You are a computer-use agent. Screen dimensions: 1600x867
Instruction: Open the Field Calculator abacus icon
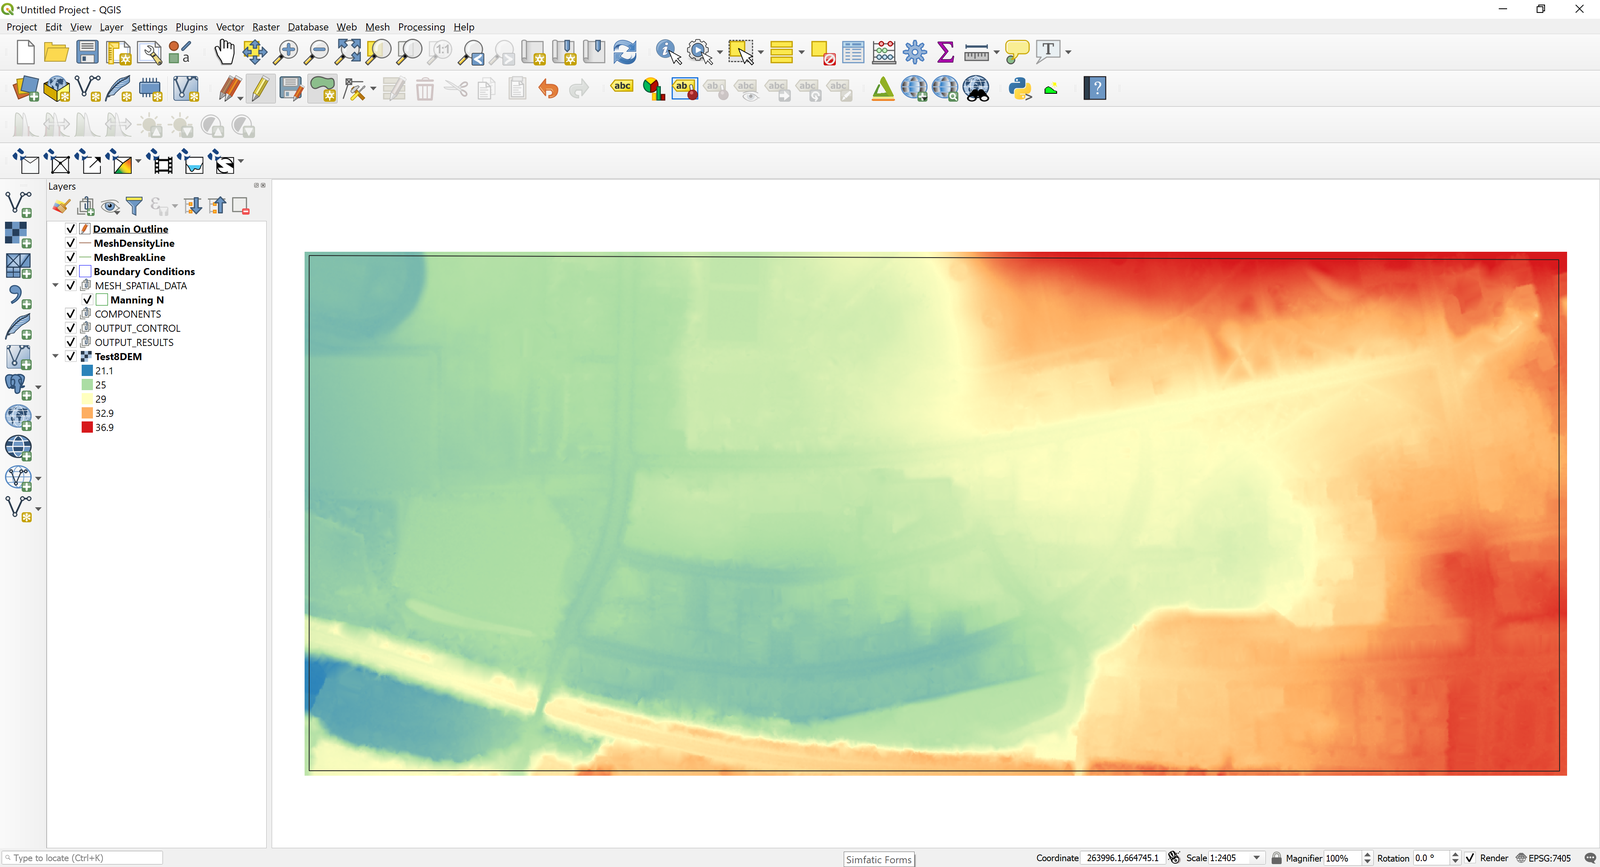click(884, 52)
